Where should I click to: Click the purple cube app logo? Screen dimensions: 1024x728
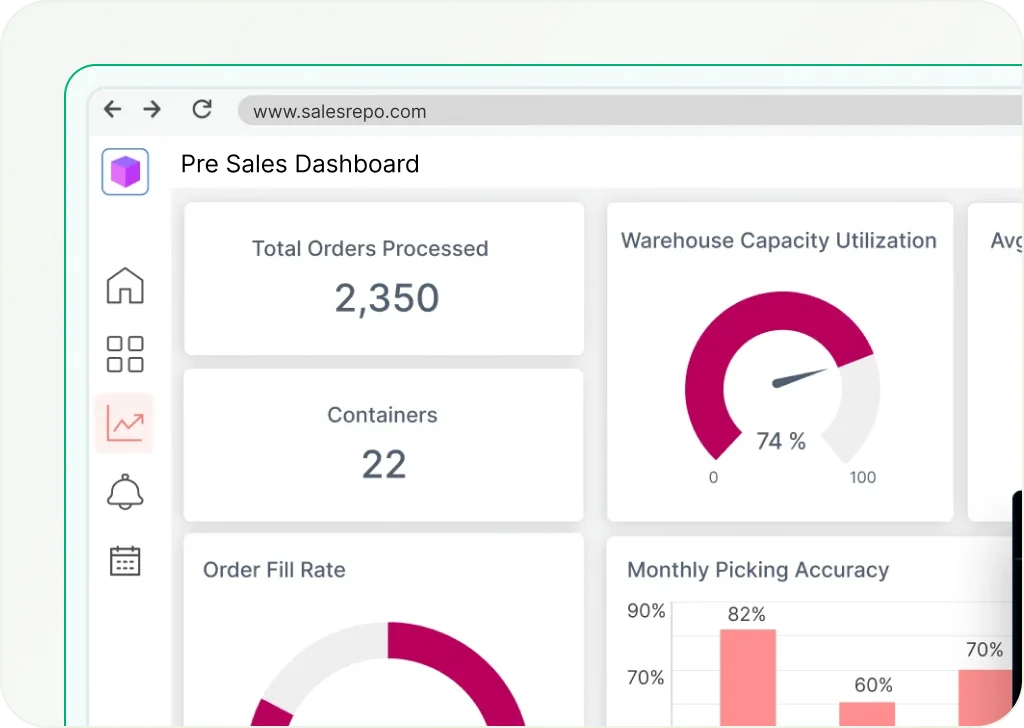125,172
